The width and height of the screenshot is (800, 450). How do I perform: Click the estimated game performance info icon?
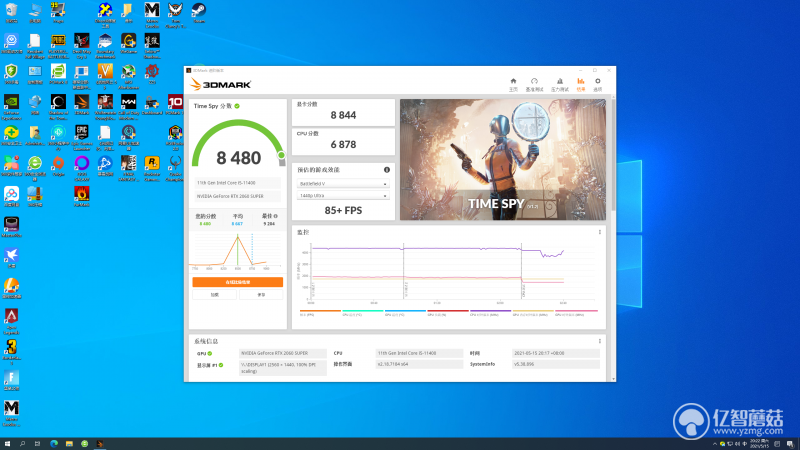click(387, 170)
